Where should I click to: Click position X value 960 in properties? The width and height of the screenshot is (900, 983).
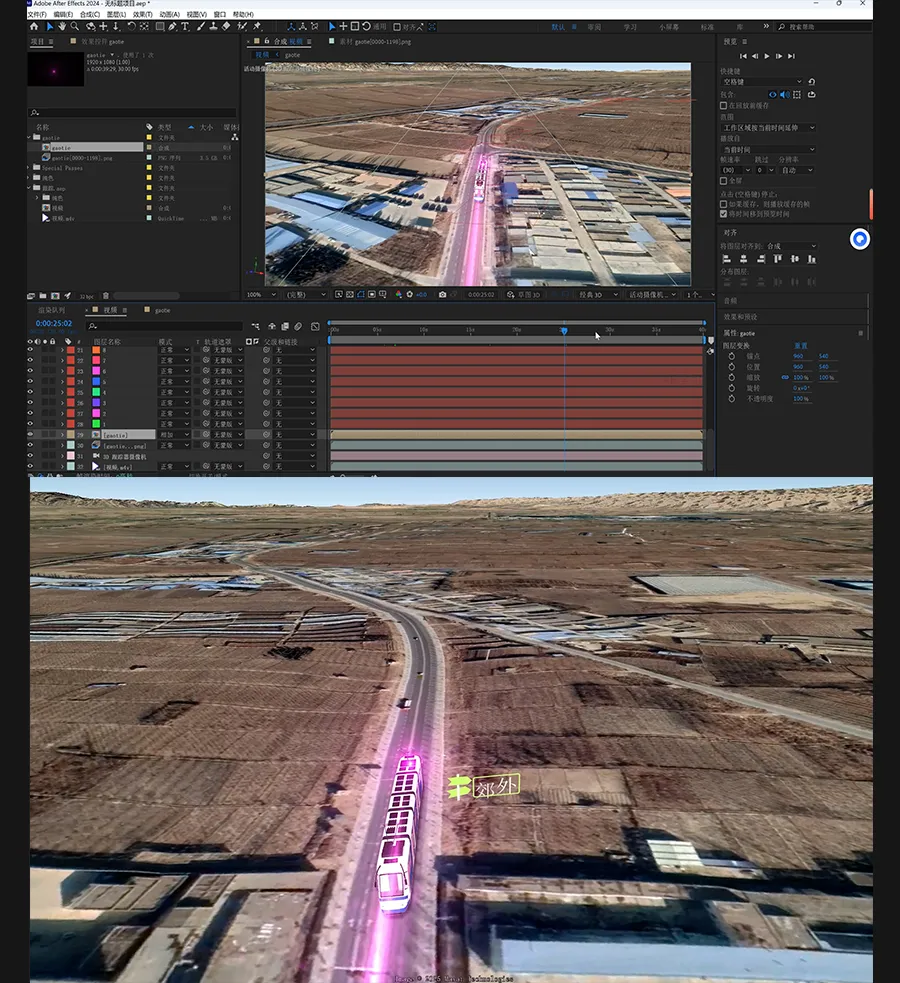[x=798, y=366]
